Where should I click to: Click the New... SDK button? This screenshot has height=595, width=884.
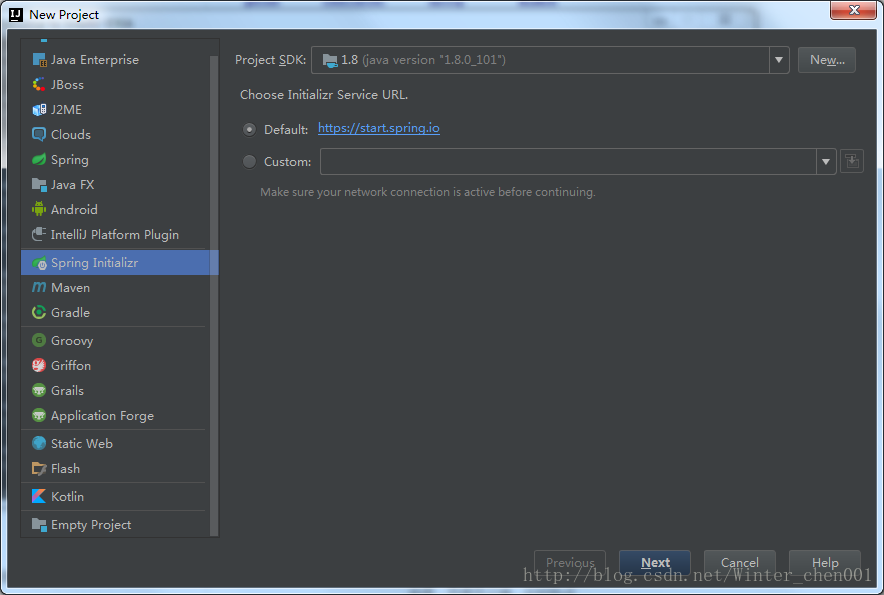pos(826,60)
